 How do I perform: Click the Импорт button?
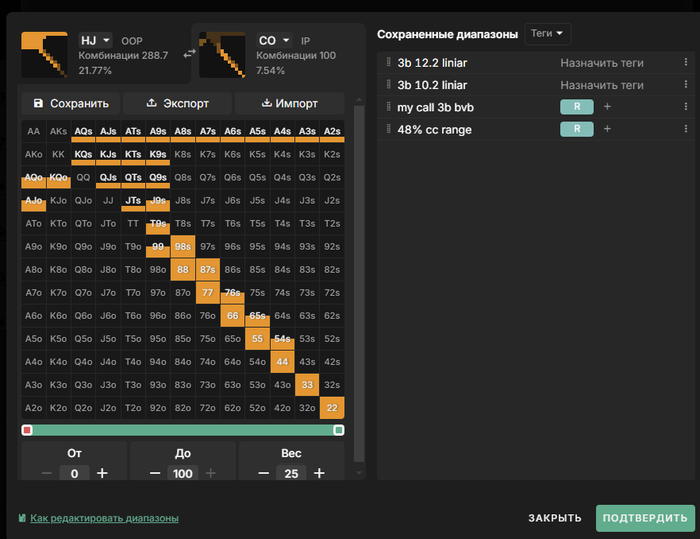click(289, 104)
